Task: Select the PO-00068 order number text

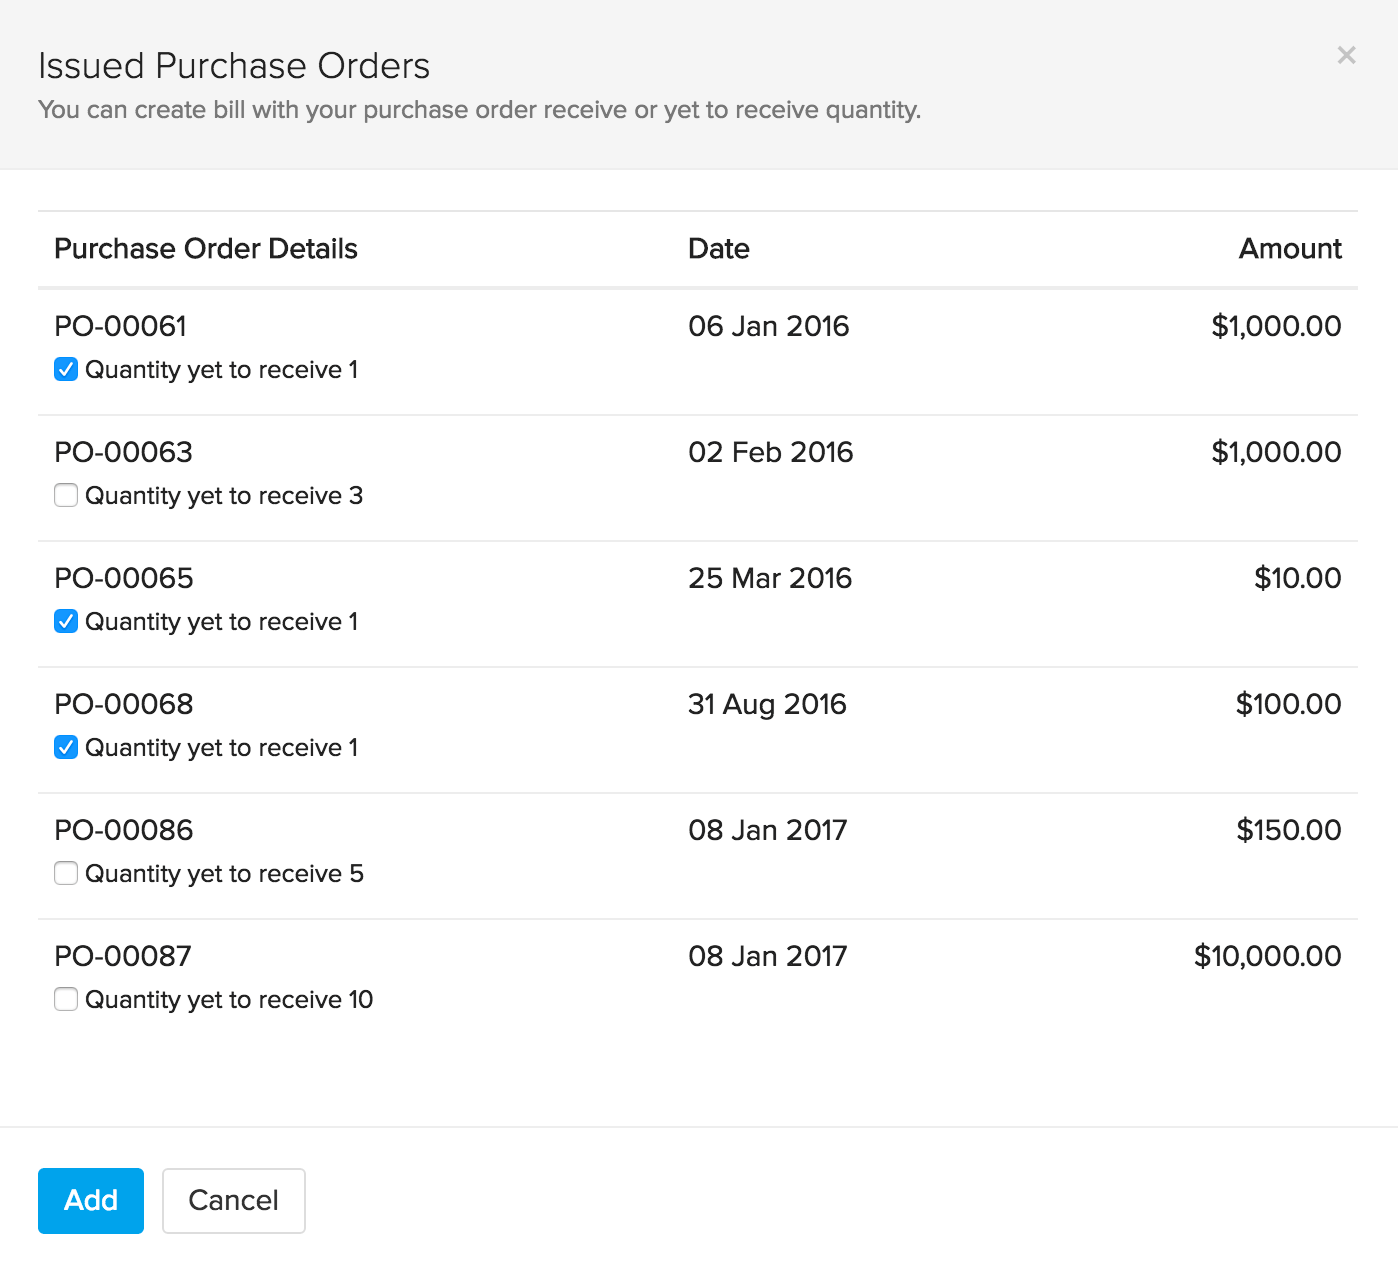Action: pyautogui.click(x=123, y=704)
